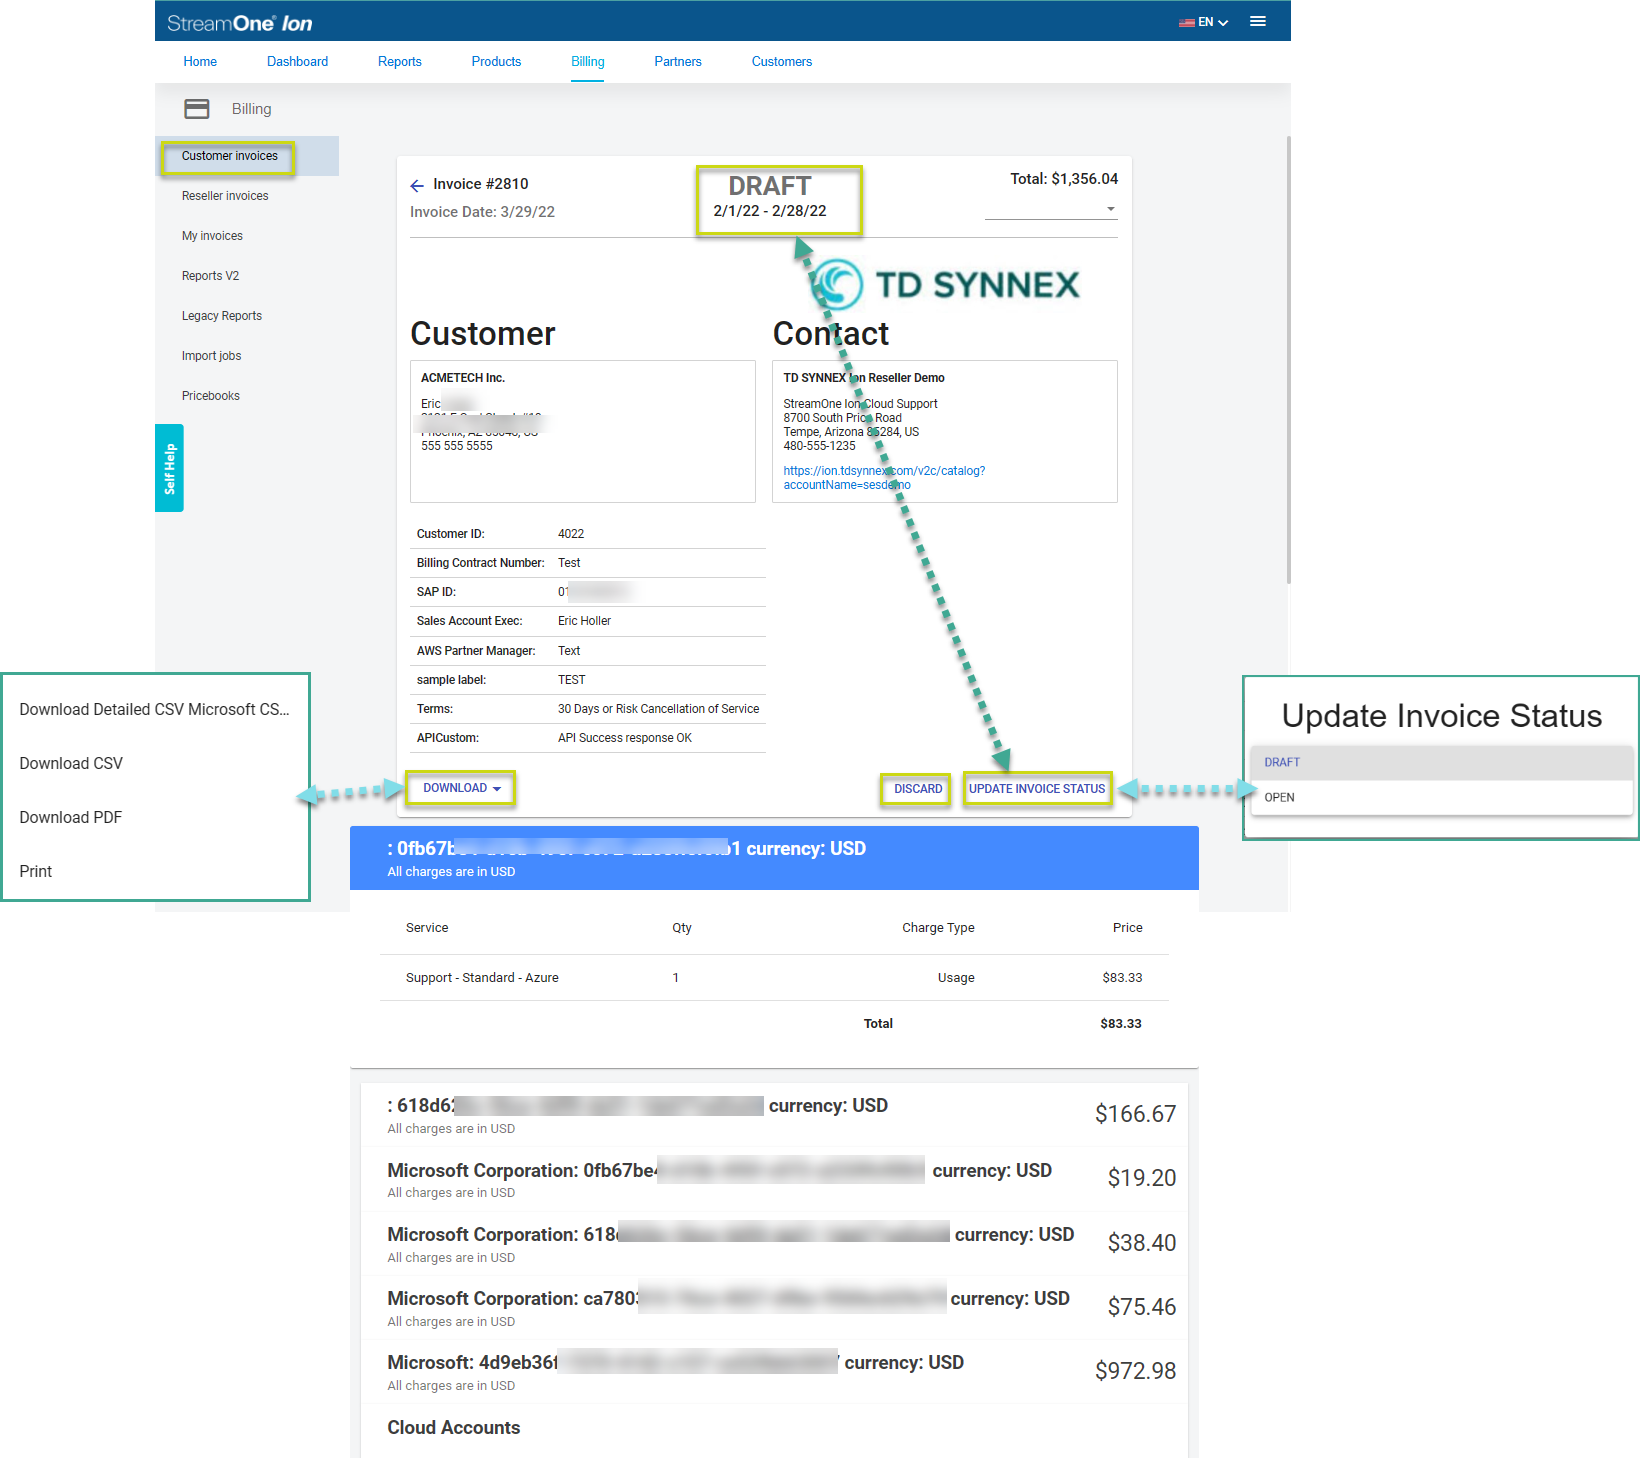This screenshot has width=1640, height=1458.
Task: Click the DRAFT status heading
Action: pyautogui.click(x=770, y=186)
